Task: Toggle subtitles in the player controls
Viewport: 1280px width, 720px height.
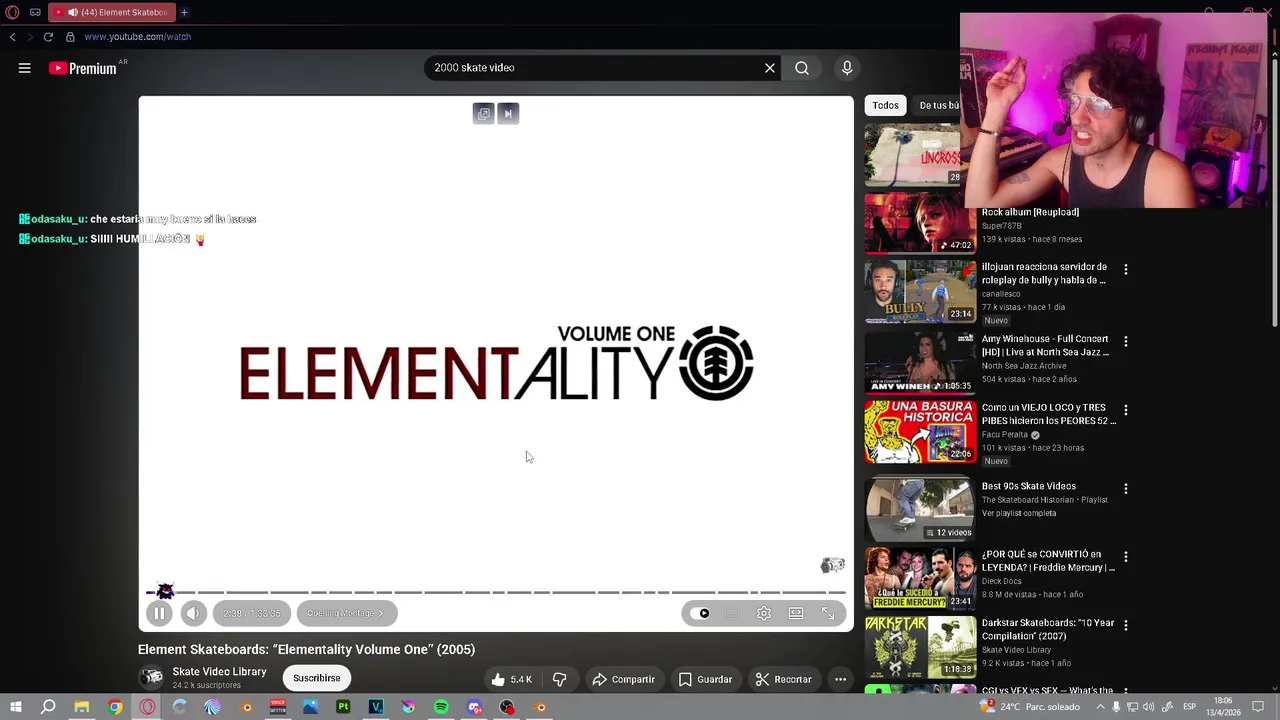Action: (x=732, y=614)
